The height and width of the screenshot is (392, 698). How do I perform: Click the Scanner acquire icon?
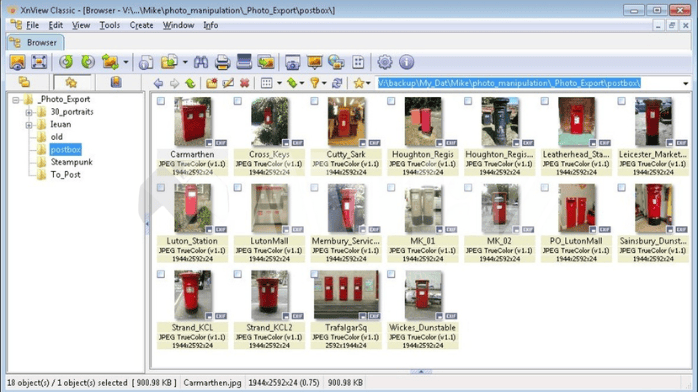coord(244,62)
